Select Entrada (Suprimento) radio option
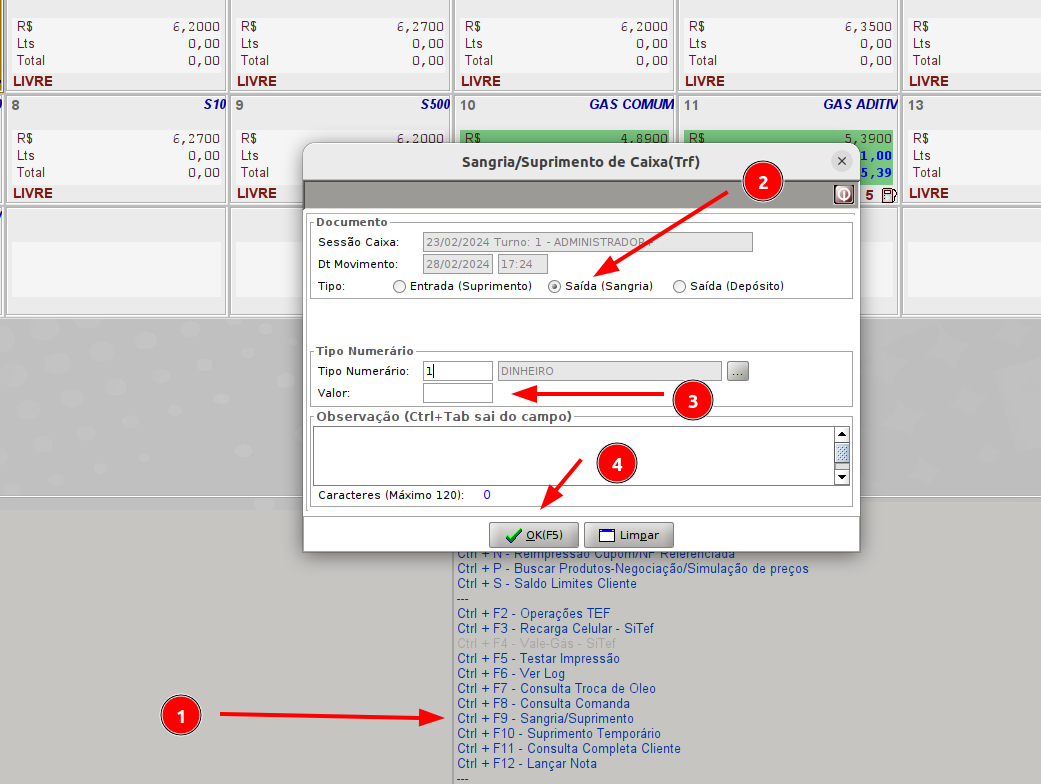 click(x=400, y=286)
